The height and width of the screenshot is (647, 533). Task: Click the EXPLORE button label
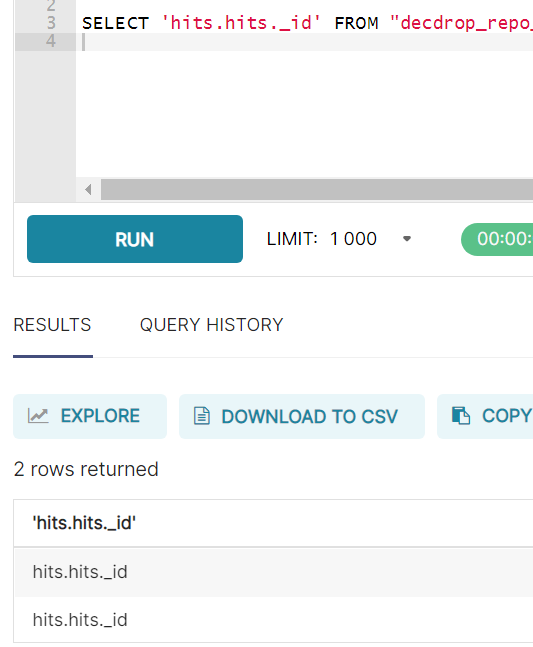tap(100, 416)
